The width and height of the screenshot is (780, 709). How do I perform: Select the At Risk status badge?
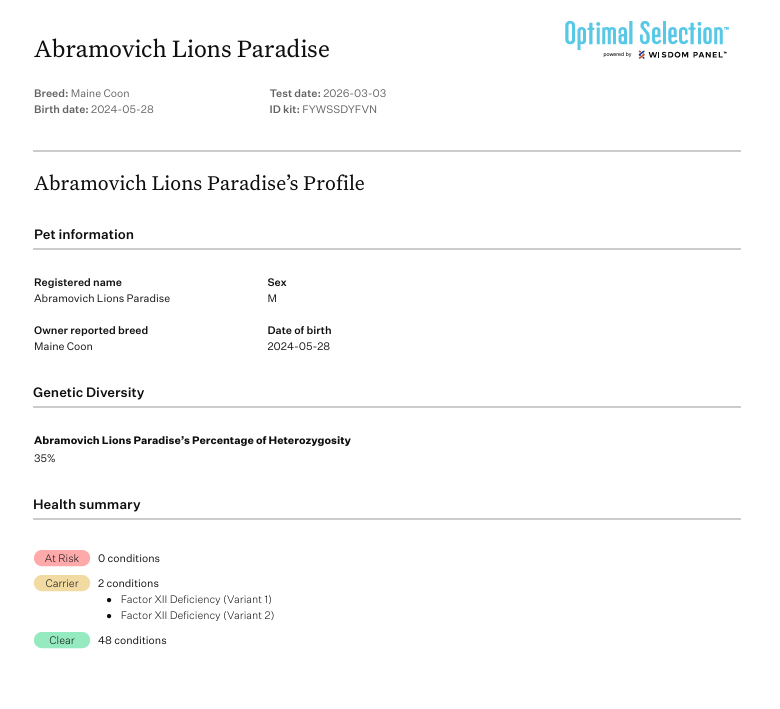point(62,558)
